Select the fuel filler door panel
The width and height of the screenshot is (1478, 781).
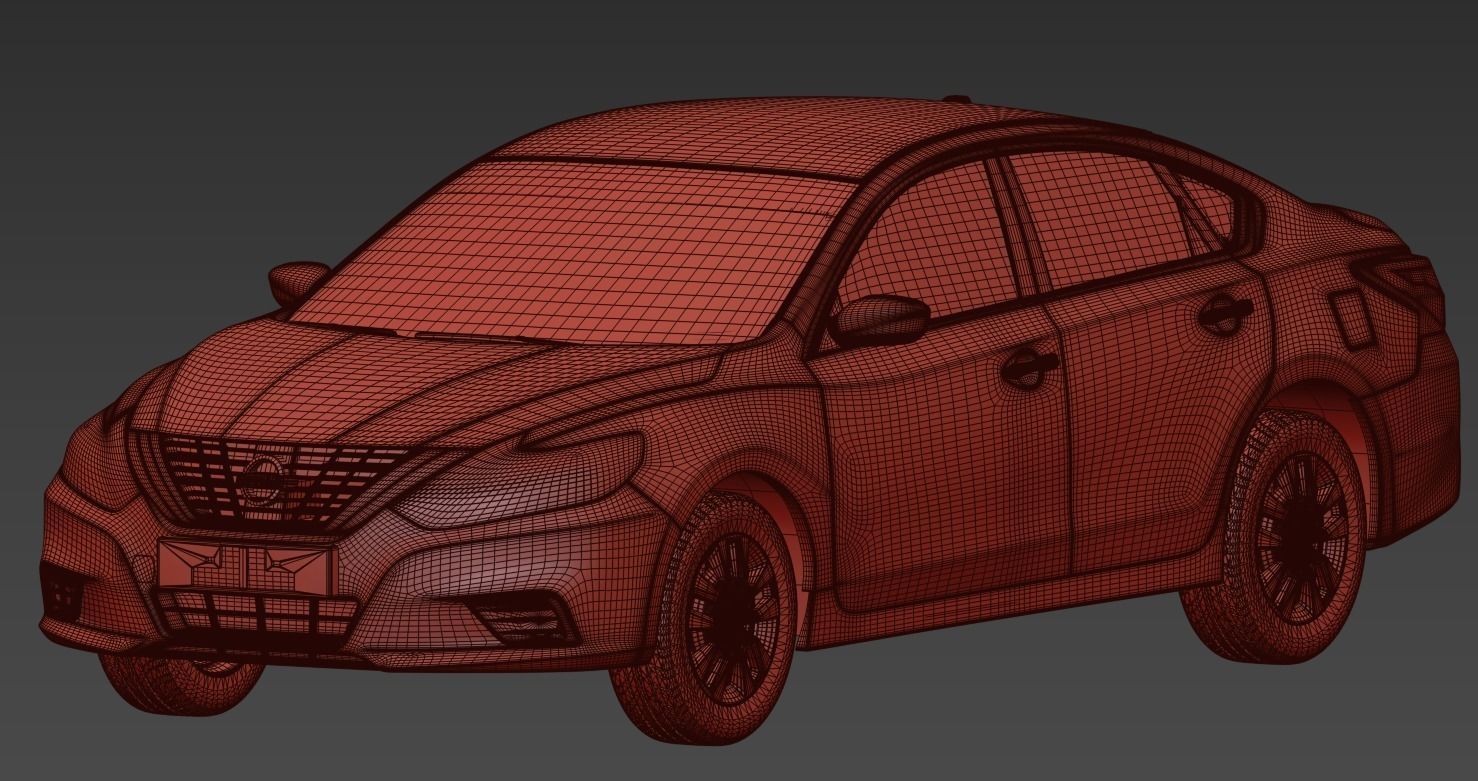[x=1350, y=320]
